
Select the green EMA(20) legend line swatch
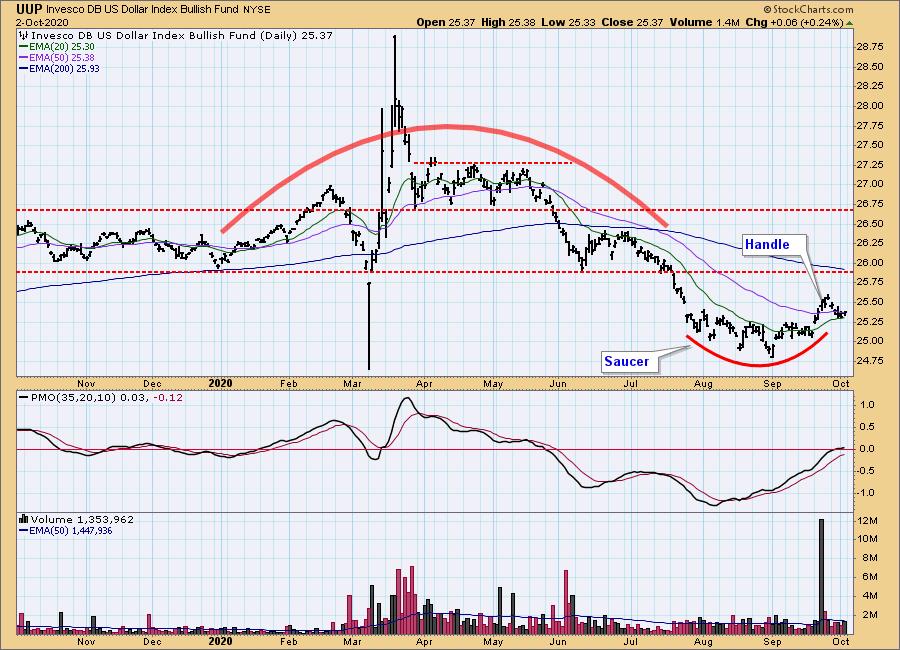point(24,47)
